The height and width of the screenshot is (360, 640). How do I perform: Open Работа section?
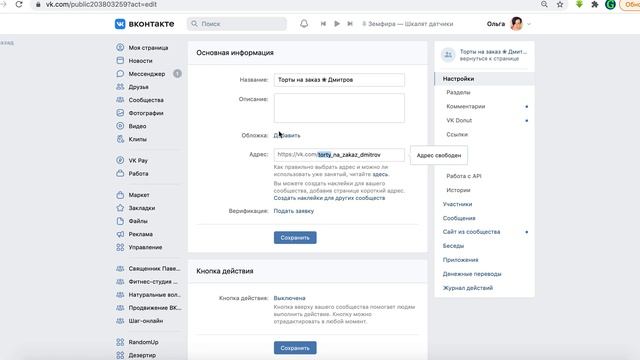[133, 173]
